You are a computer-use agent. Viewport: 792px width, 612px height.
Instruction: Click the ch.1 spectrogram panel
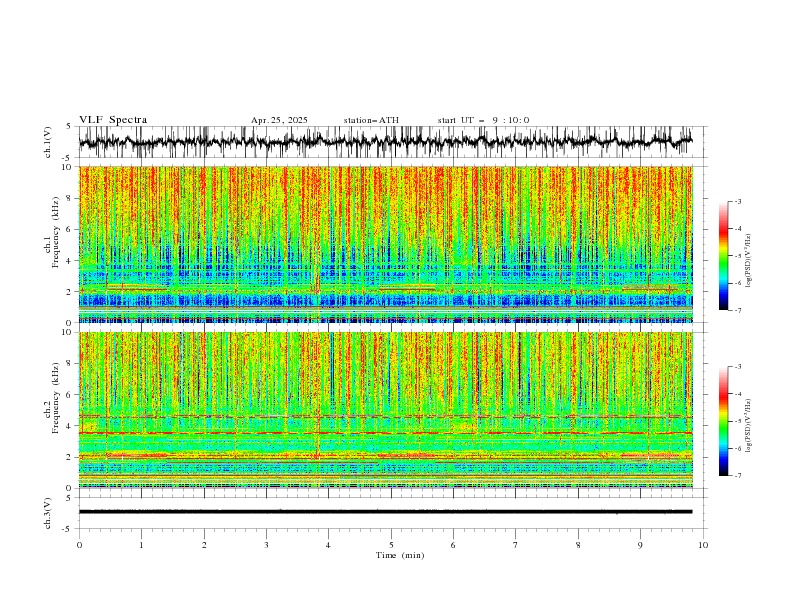coord(385,244)
